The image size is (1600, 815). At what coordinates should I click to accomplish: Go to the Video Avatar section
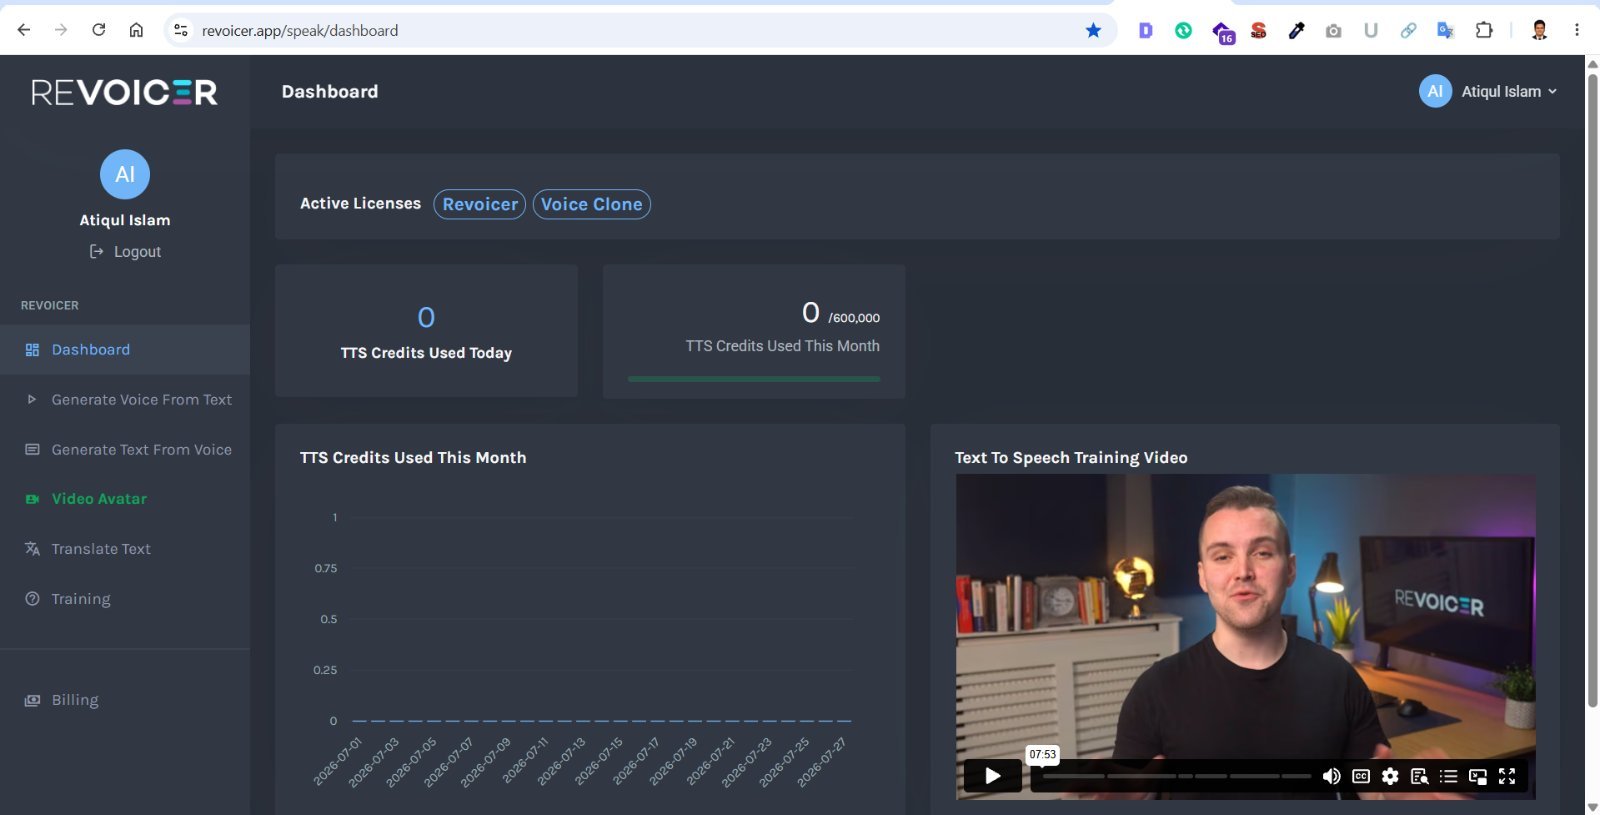click(x=125, y=498)
